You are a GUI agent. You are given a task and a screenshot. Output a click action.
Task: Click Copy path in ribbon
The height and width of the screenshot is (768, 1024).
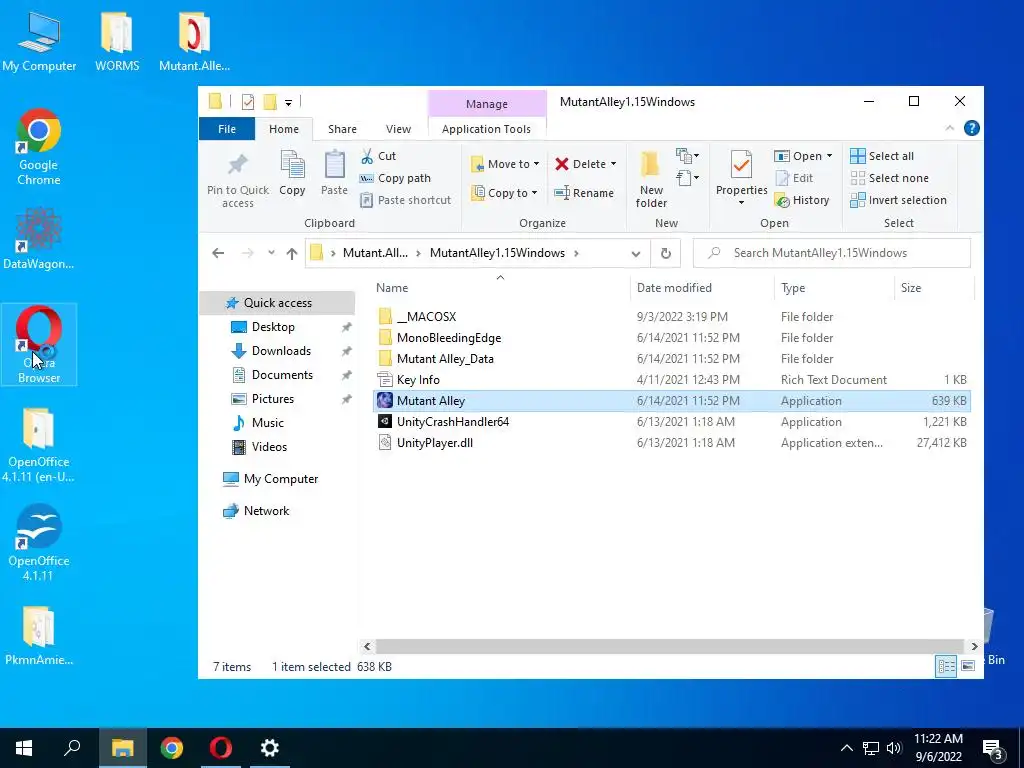coord(396,178)
